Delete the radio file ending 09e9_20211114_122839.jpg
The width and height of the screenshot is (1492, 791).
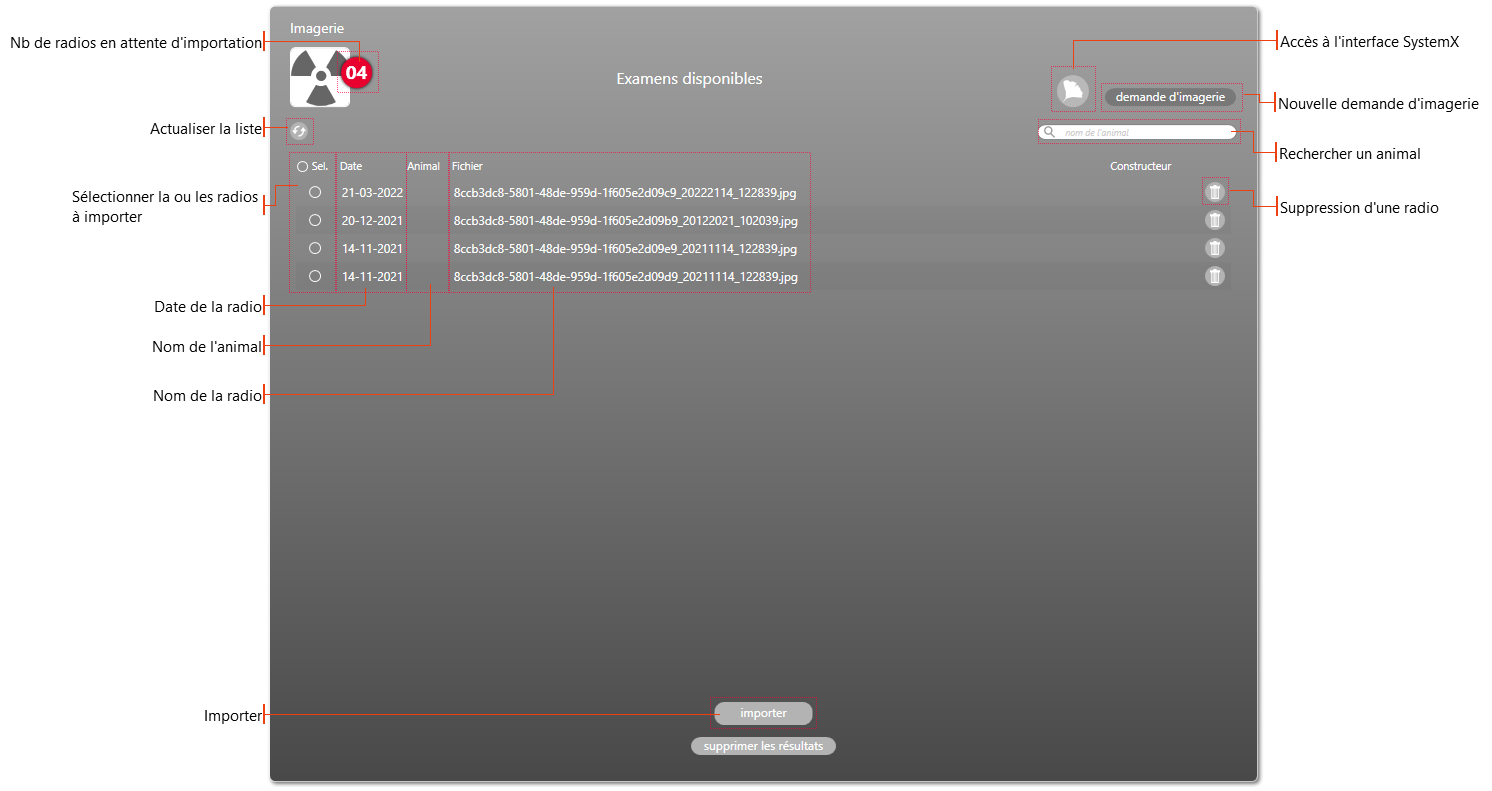1214,248
